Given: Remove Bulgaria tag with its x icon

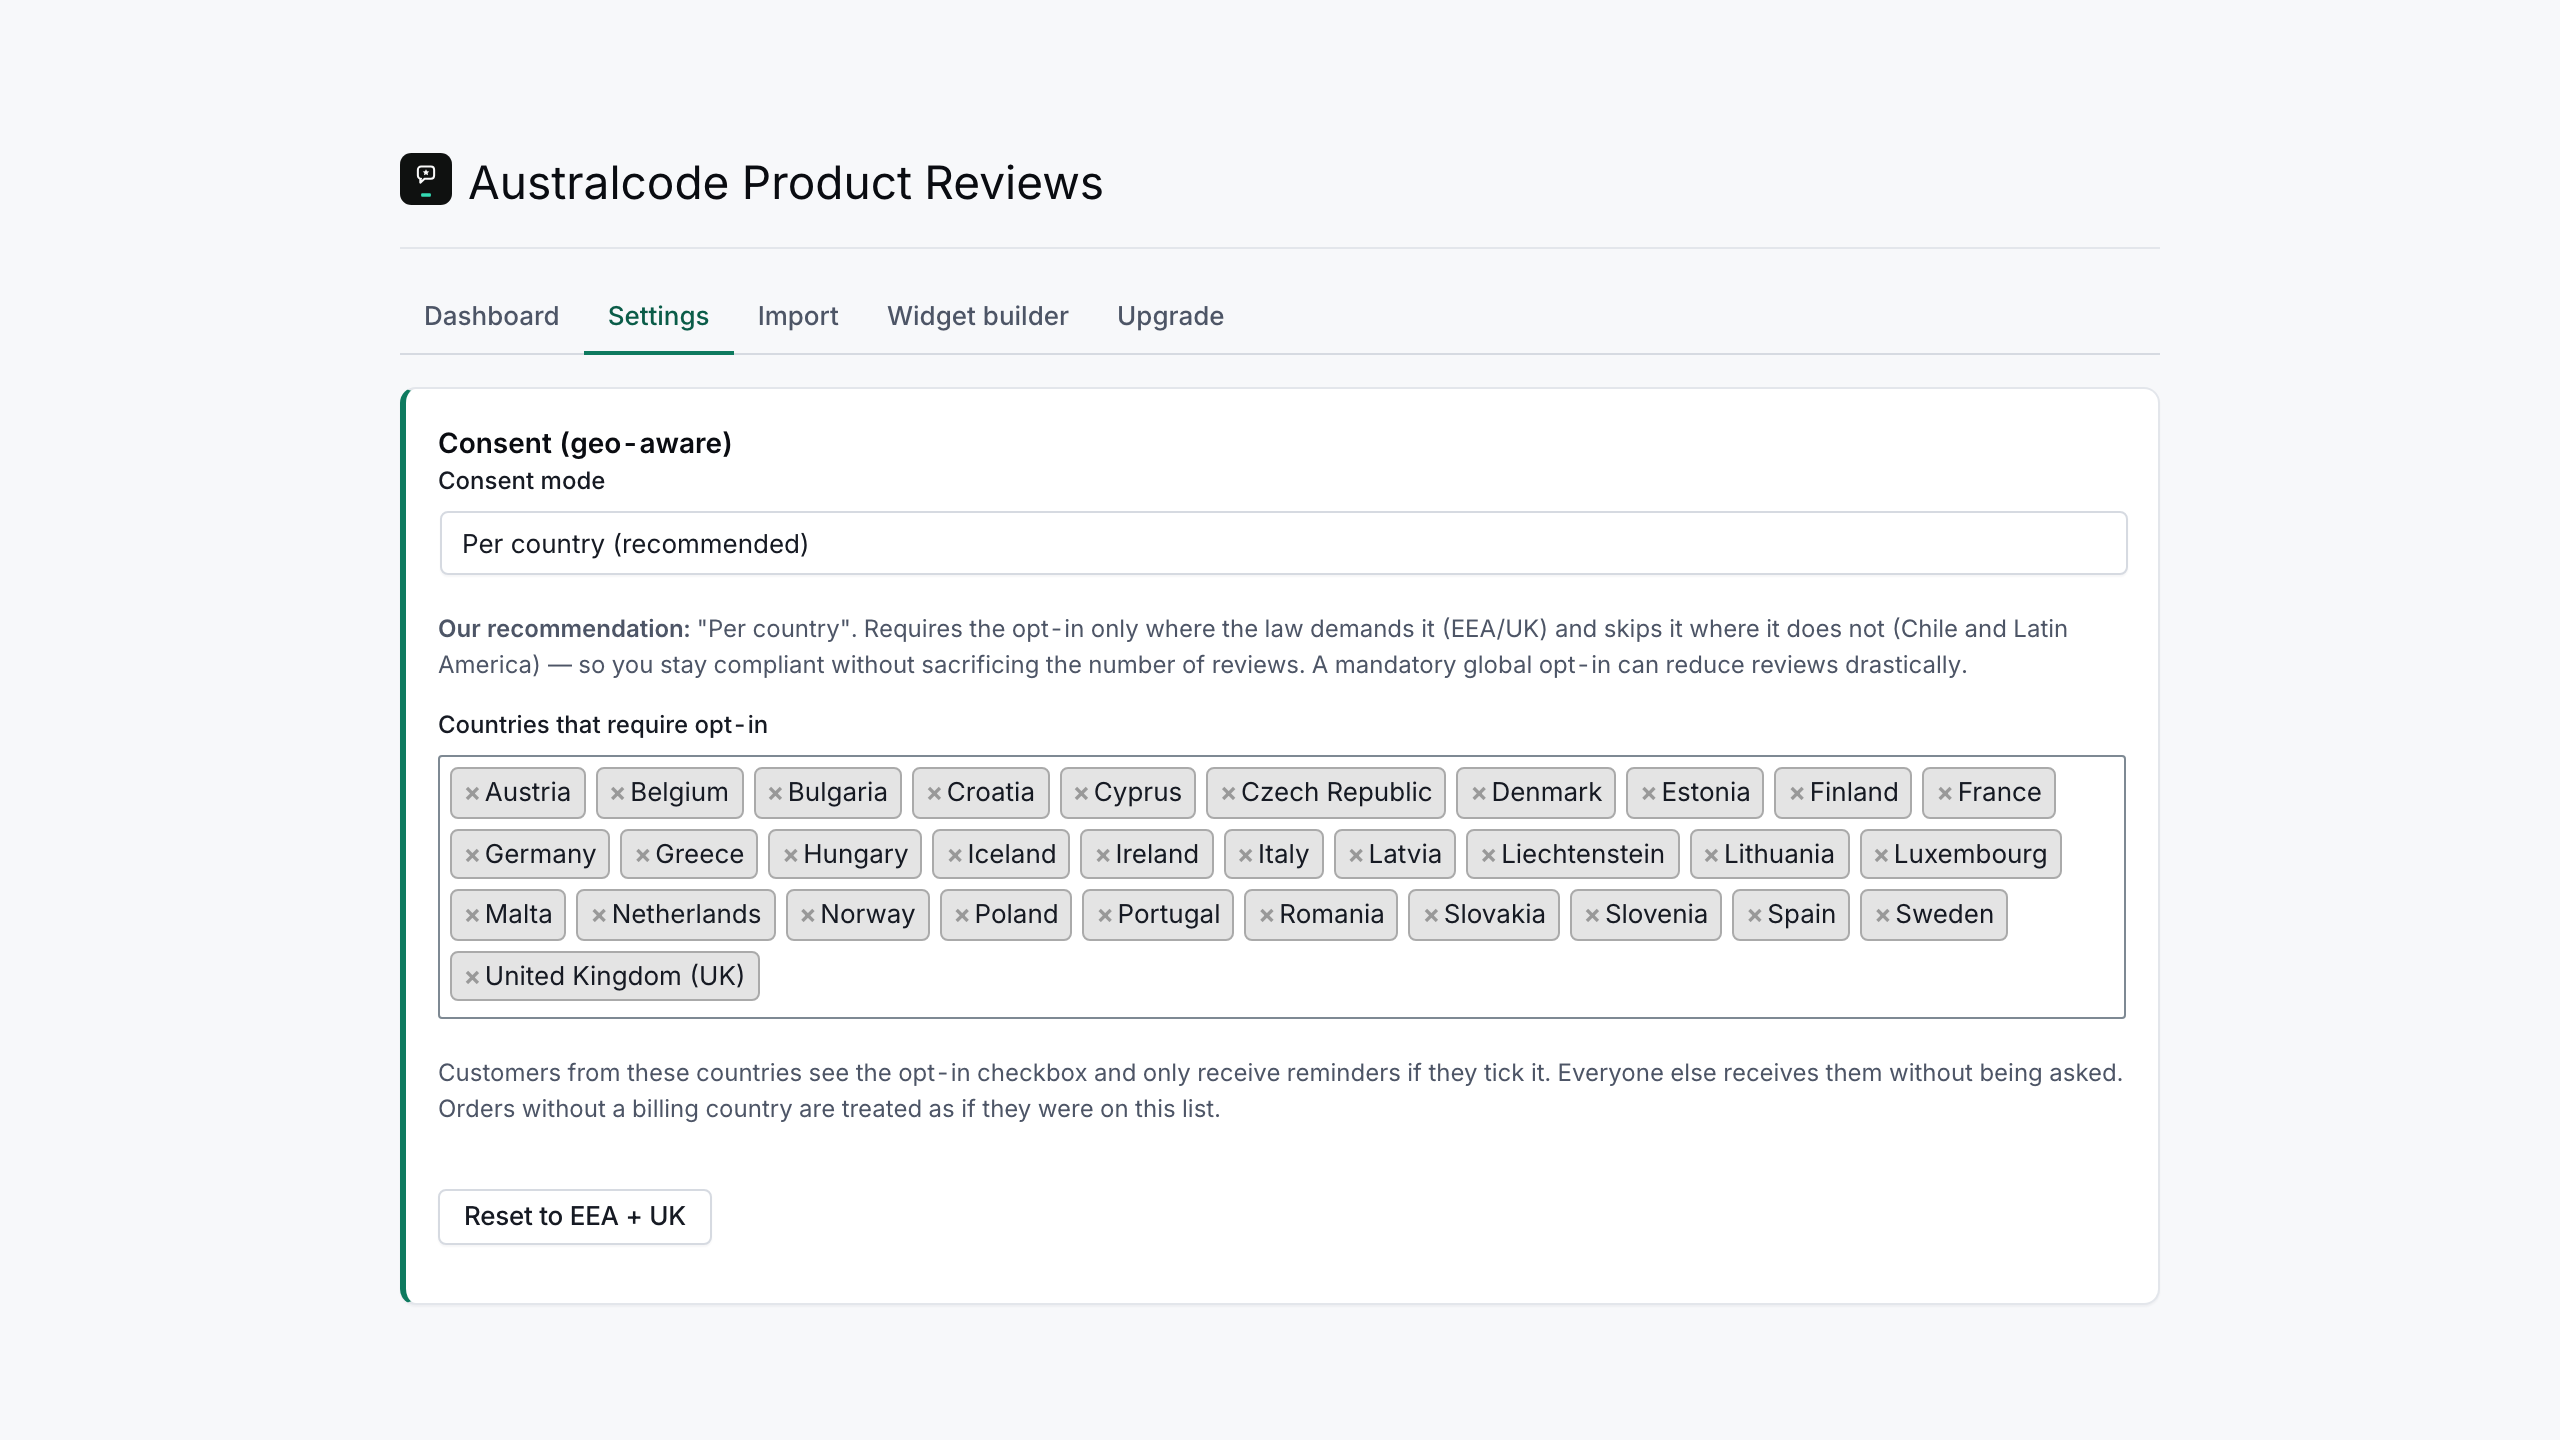Looking at the screenshot, I should point(775,793).
